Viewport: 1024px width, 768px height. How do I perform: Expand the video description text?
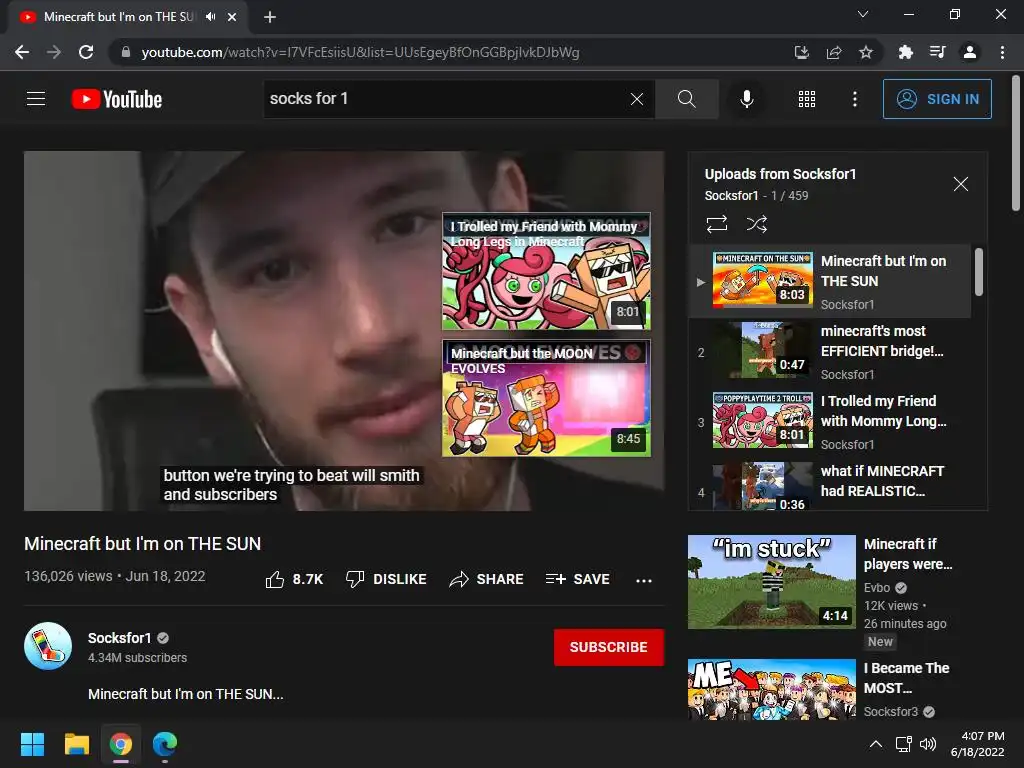coord(185,694)
